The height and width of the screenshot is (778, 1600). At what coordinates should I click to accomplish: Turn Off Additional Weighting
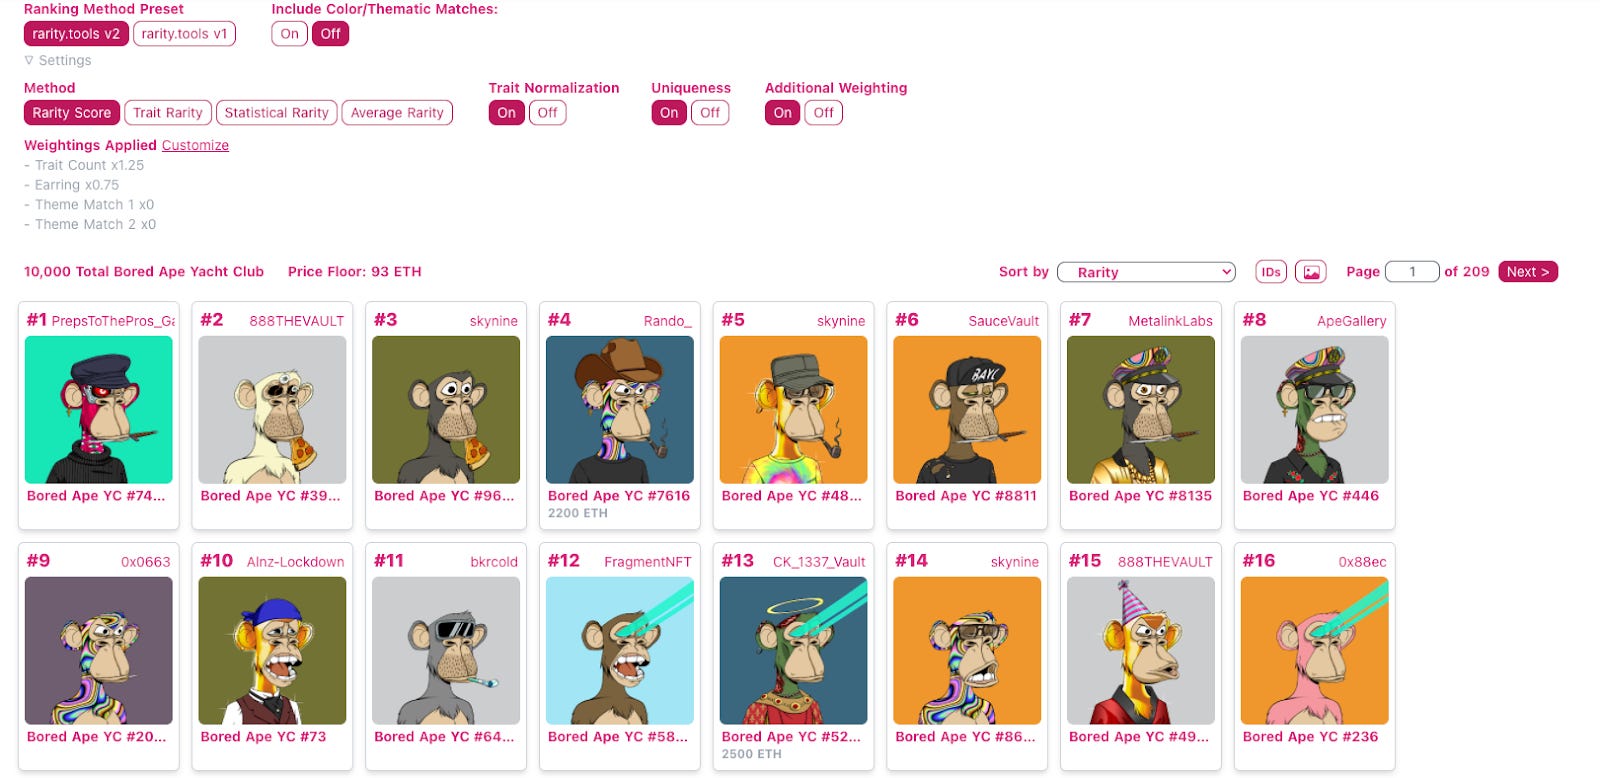[823, 113]
